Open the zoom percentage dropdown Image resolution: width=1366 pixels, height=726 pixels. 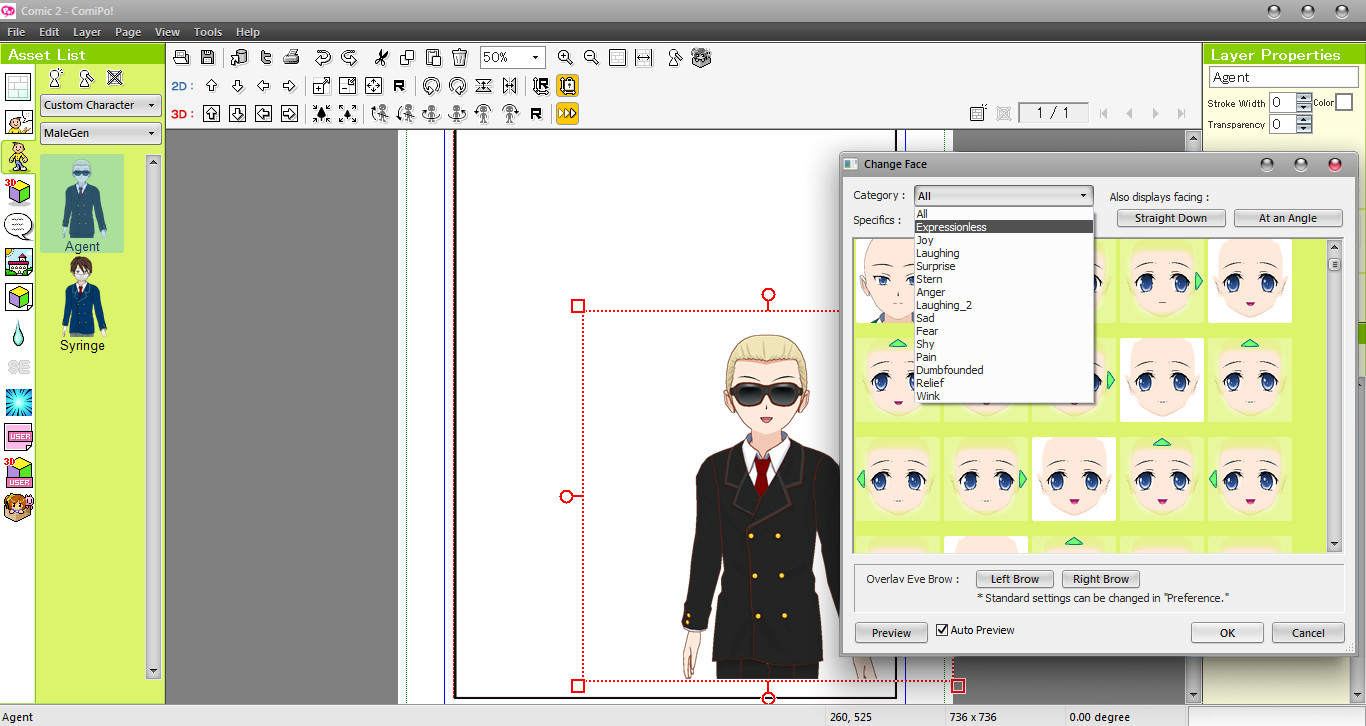534,57
